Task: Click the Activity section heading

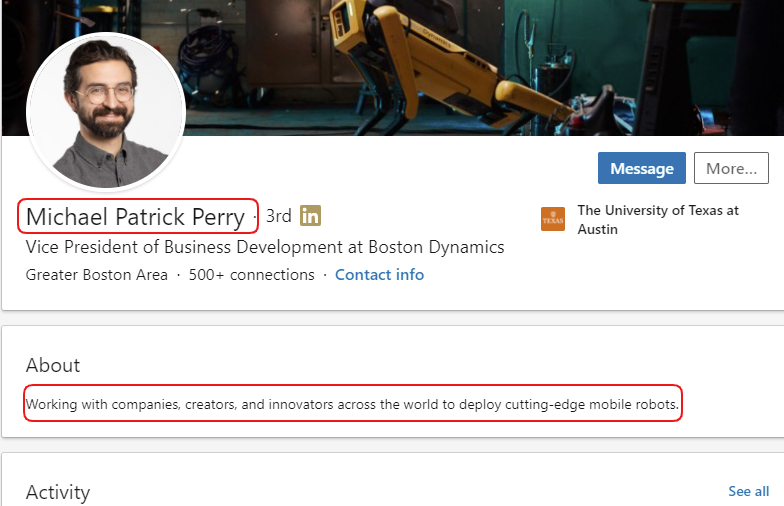Action: 58,492
